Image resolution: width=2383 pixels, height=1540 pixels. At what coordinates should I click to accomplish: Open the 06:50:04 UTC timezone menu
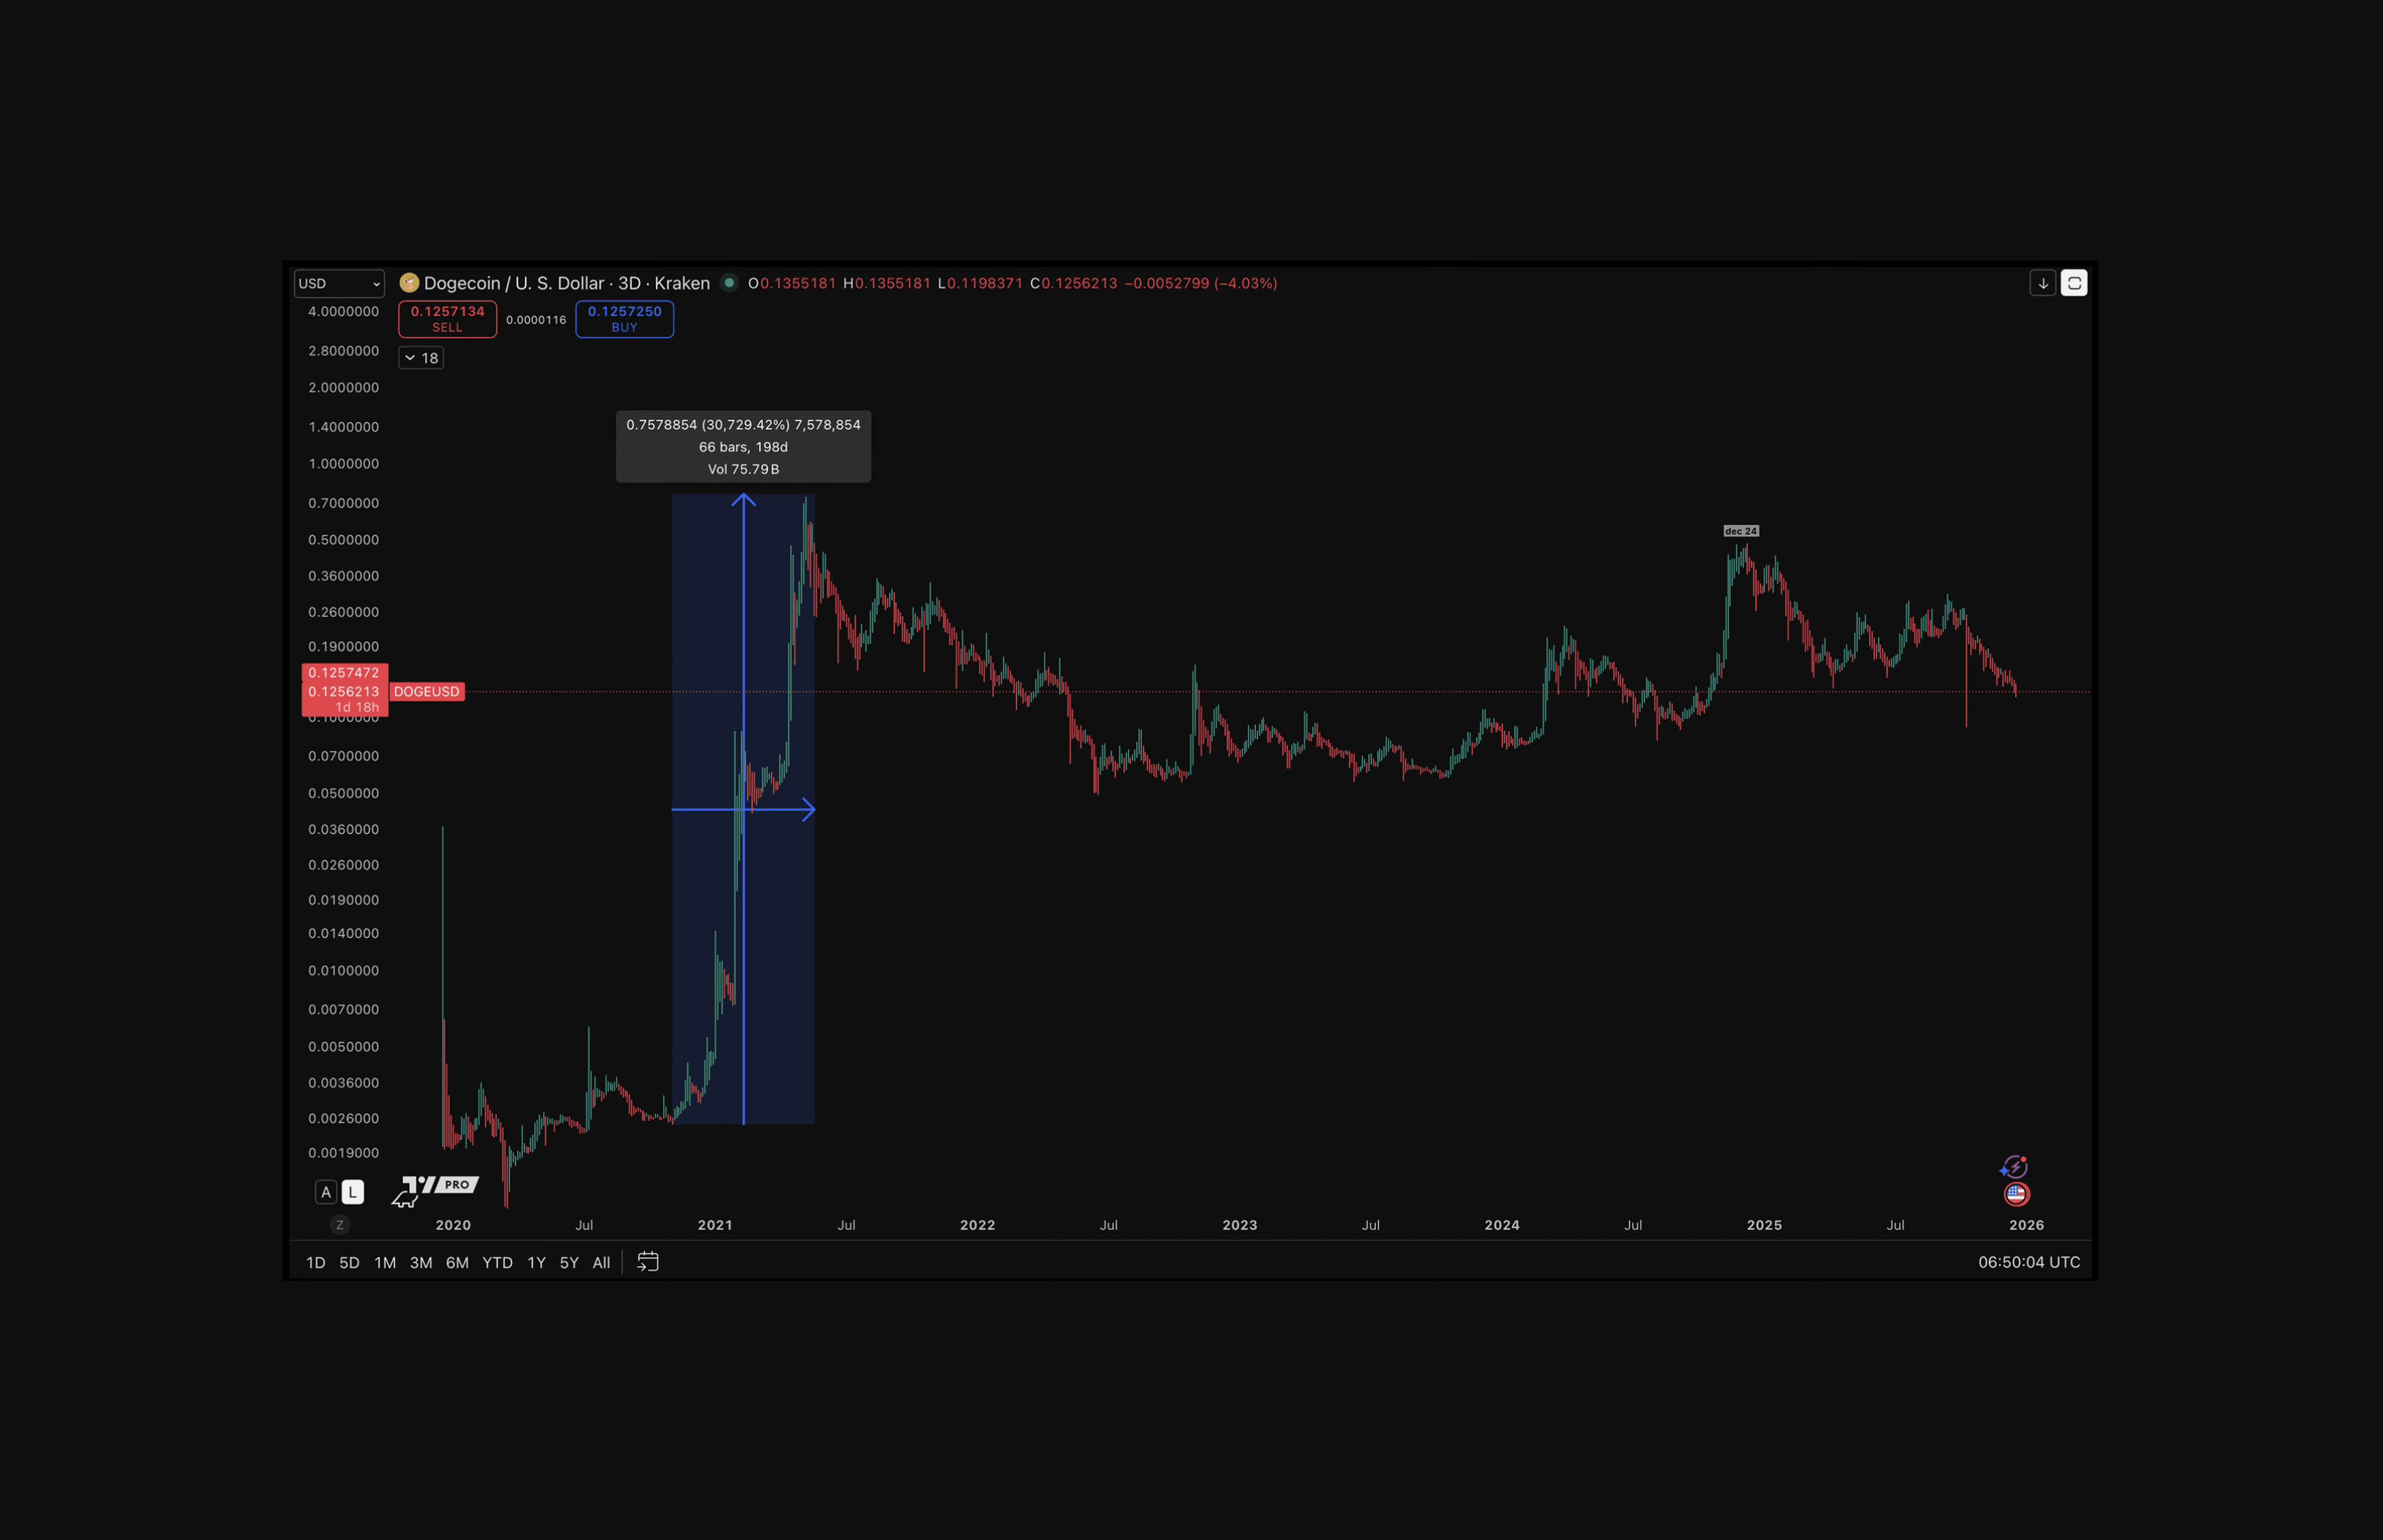2028,1262
